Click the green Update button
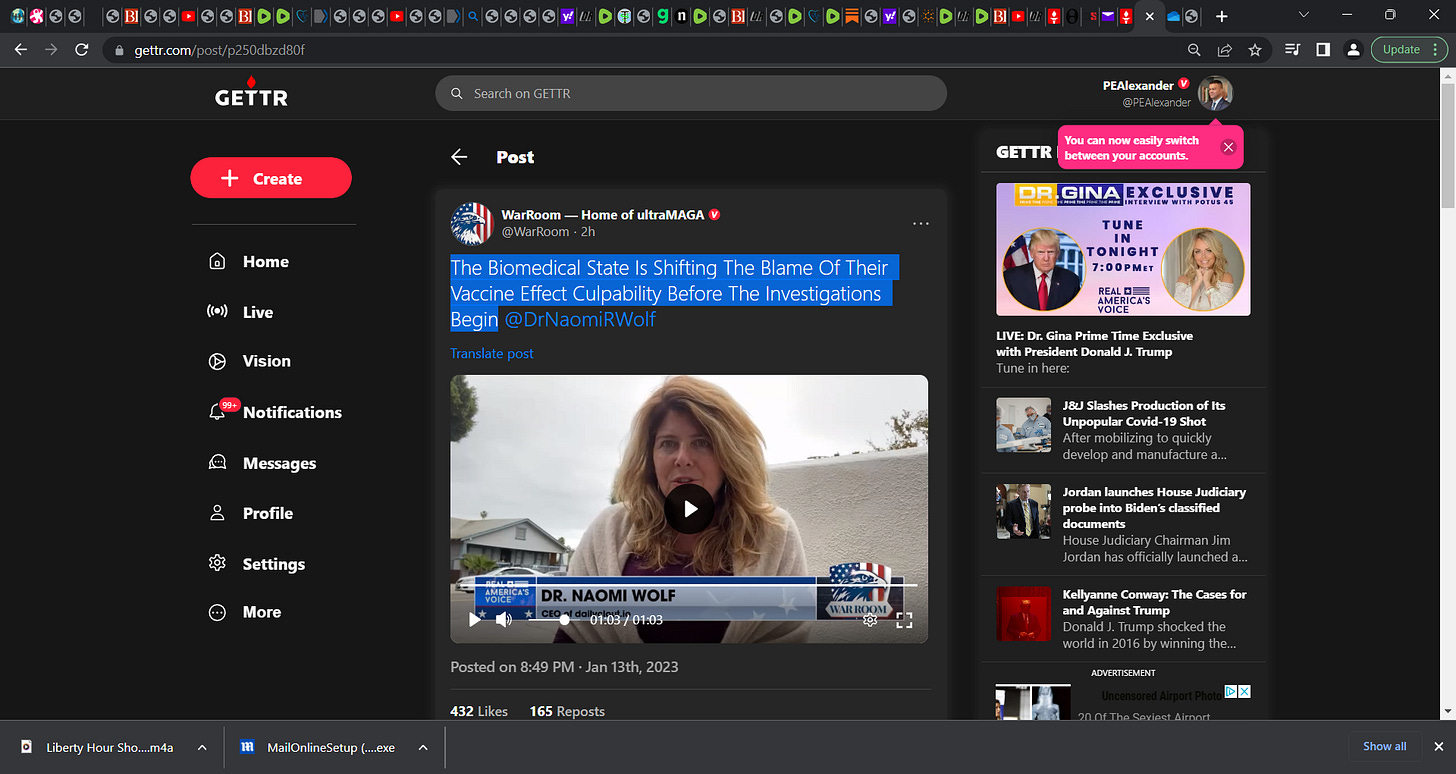 [x=1401, y=49]
